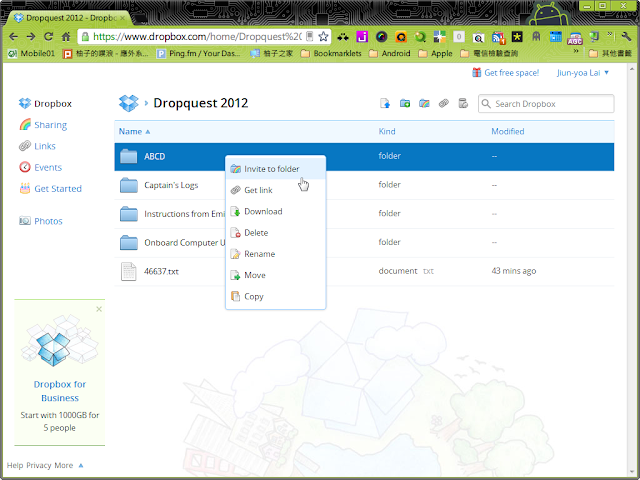Open the Bookmarklets bookmarks folder
Screen dimensions: 640x480
[331, 53]
